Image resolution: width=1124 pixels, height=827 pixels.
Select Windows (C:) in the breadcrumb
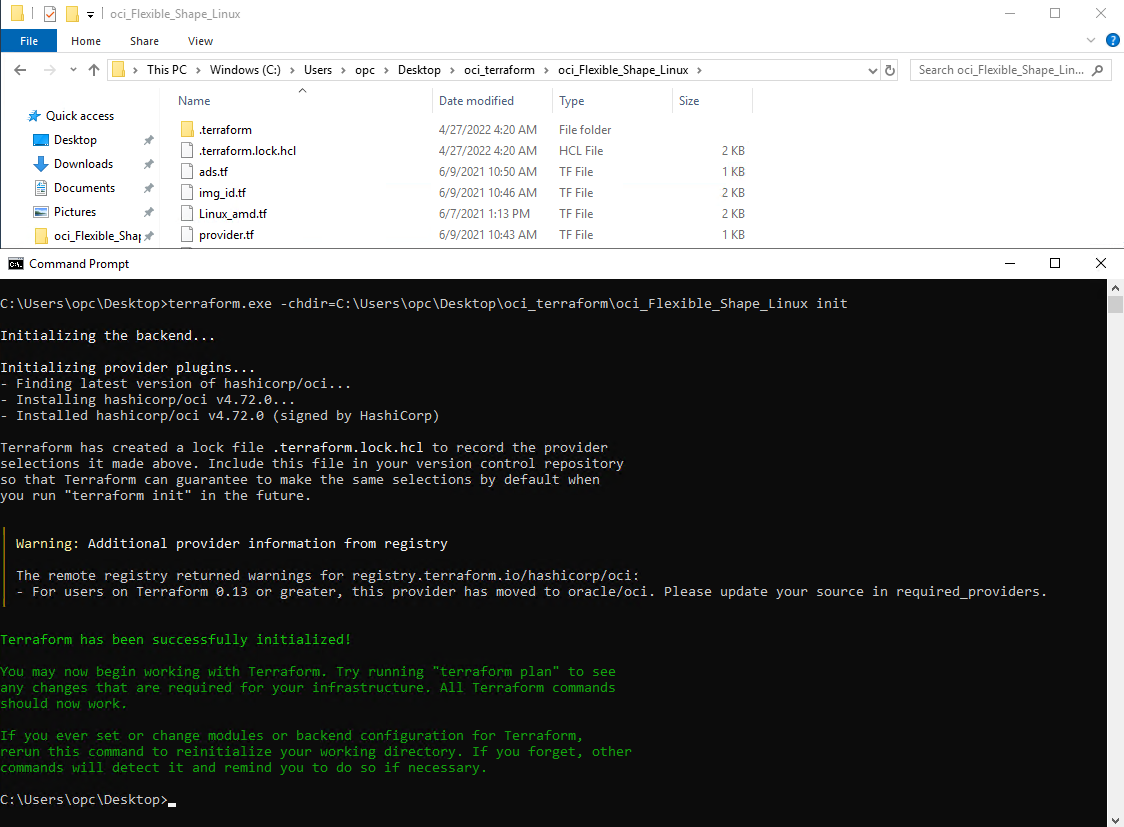245,70
